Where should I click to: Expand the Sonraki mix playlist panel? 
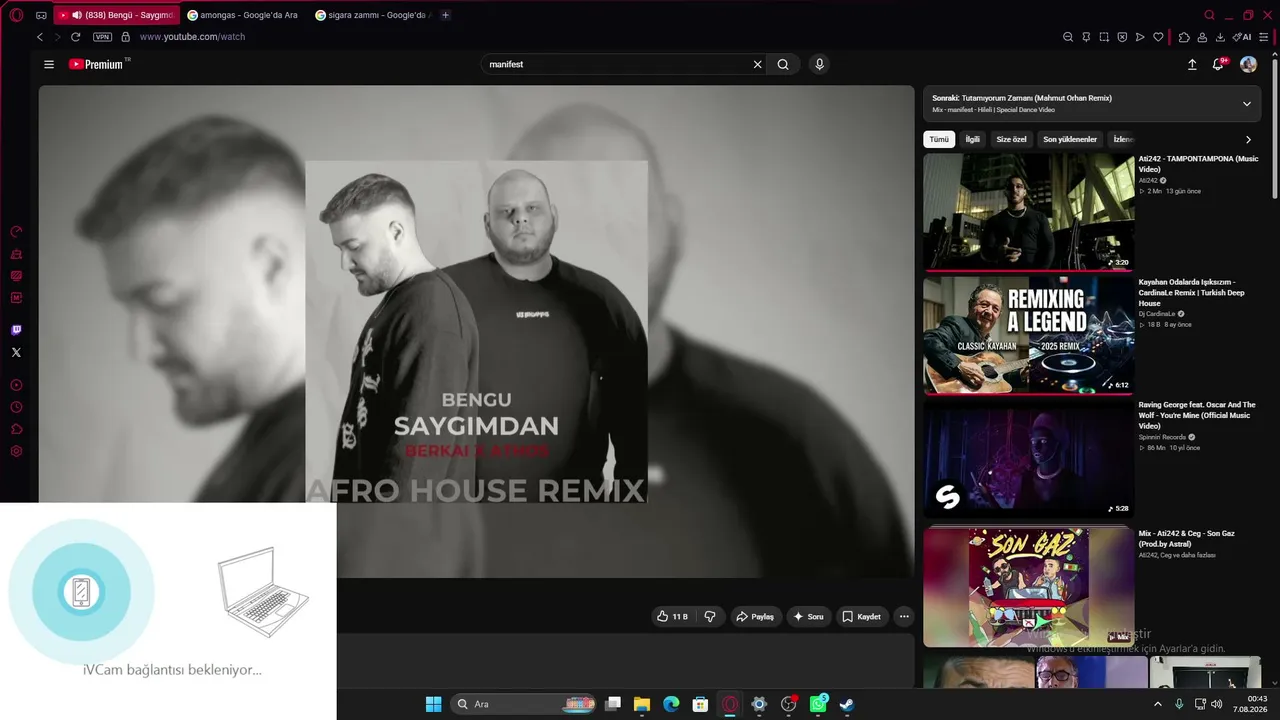coord(1247,104)
